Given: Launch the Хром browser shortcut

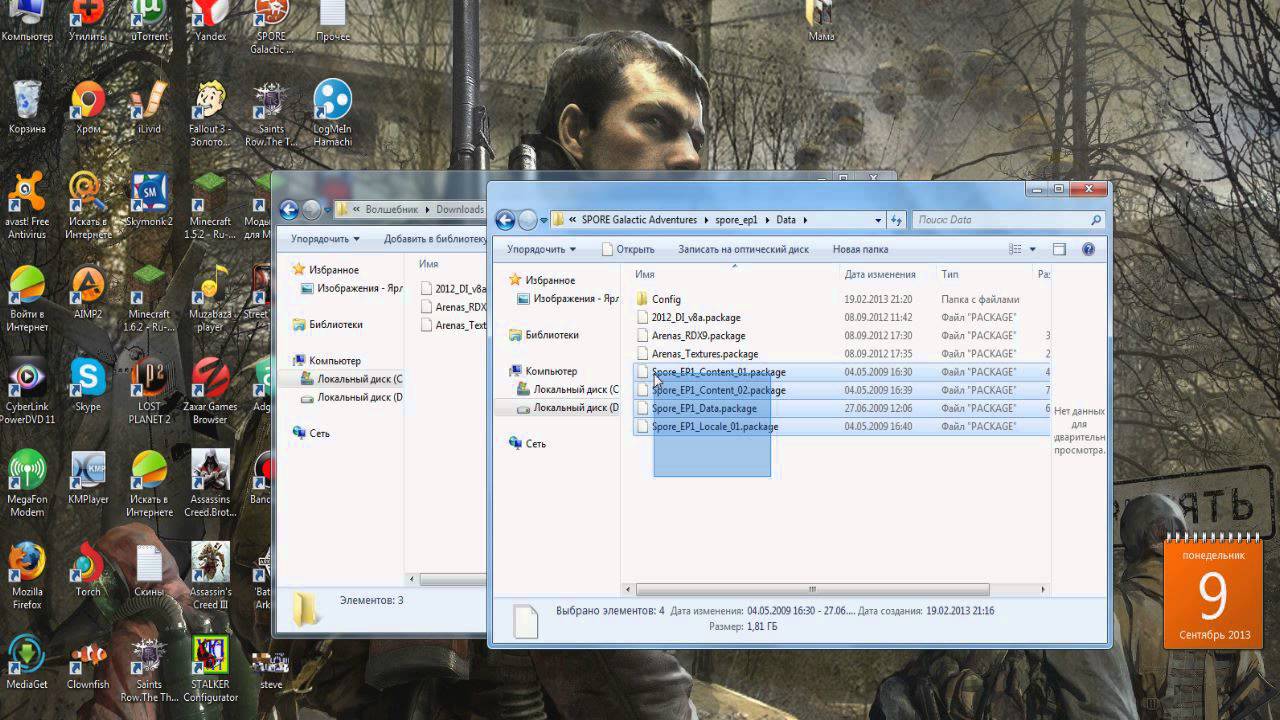Looking at the screenshot, I should [x=88, y=107].
